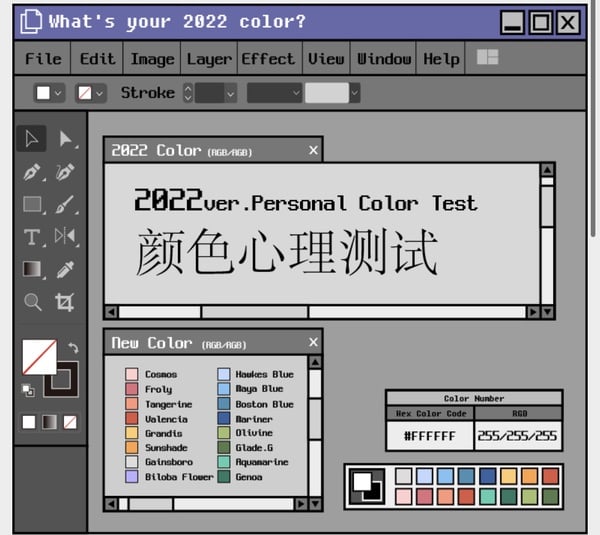Select the Type tool
600x535 pixels.
click(x=32, y=237)
